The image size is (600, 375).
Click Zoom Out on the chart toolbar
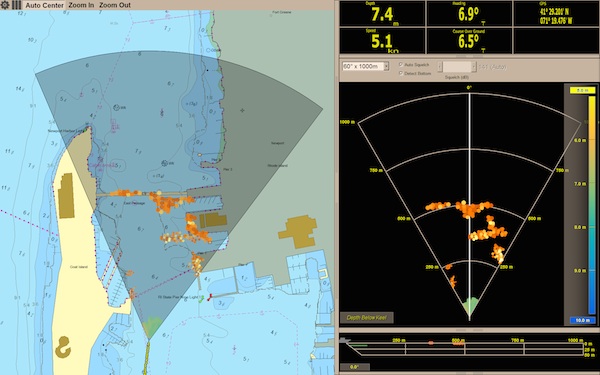(x=115, y=5)
